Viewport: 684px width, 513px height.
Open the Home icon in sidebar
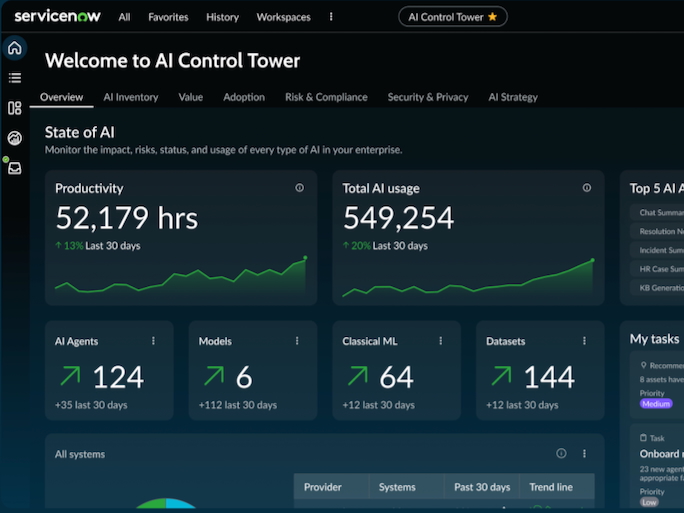[x=15, y=48]
